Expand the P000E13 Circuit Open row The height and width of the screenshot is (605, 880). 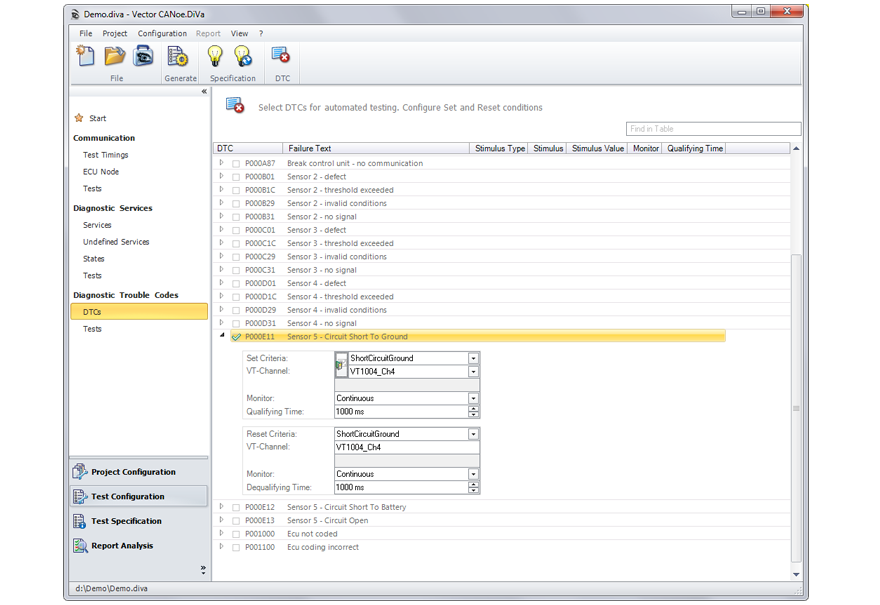(x=222, y=520)
